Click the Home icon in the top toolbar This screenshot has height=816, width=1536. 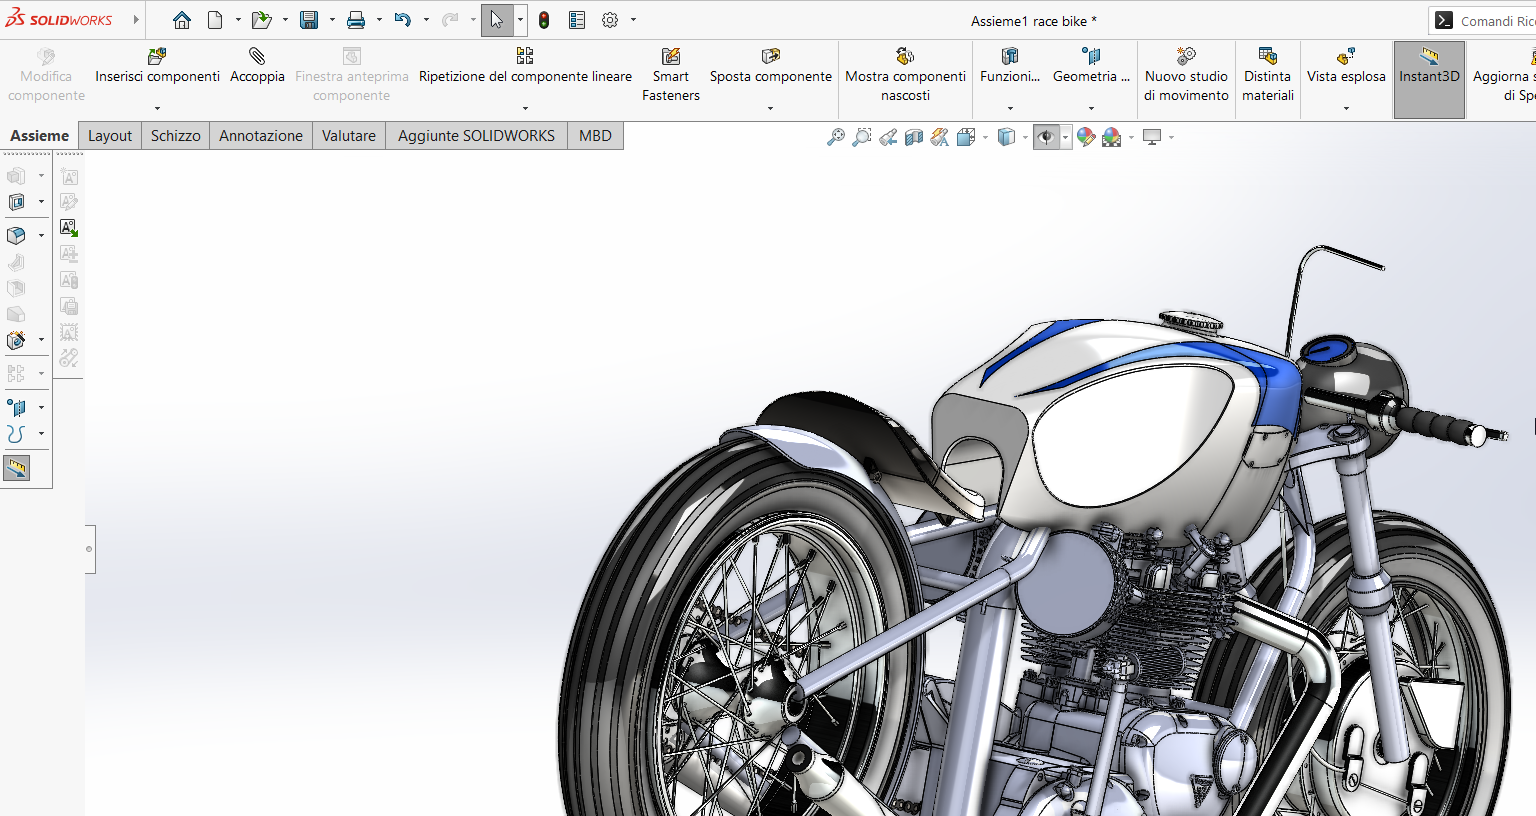pyautogui.click(x=181, y=20)
